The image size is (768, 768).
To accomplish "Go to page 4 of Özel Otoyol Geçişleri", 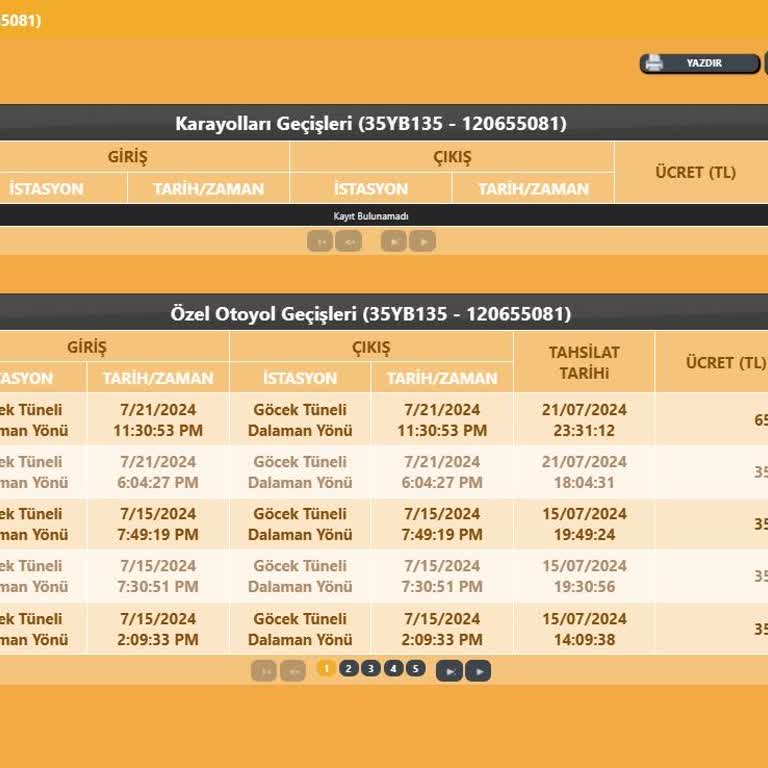I will (393, 668).
